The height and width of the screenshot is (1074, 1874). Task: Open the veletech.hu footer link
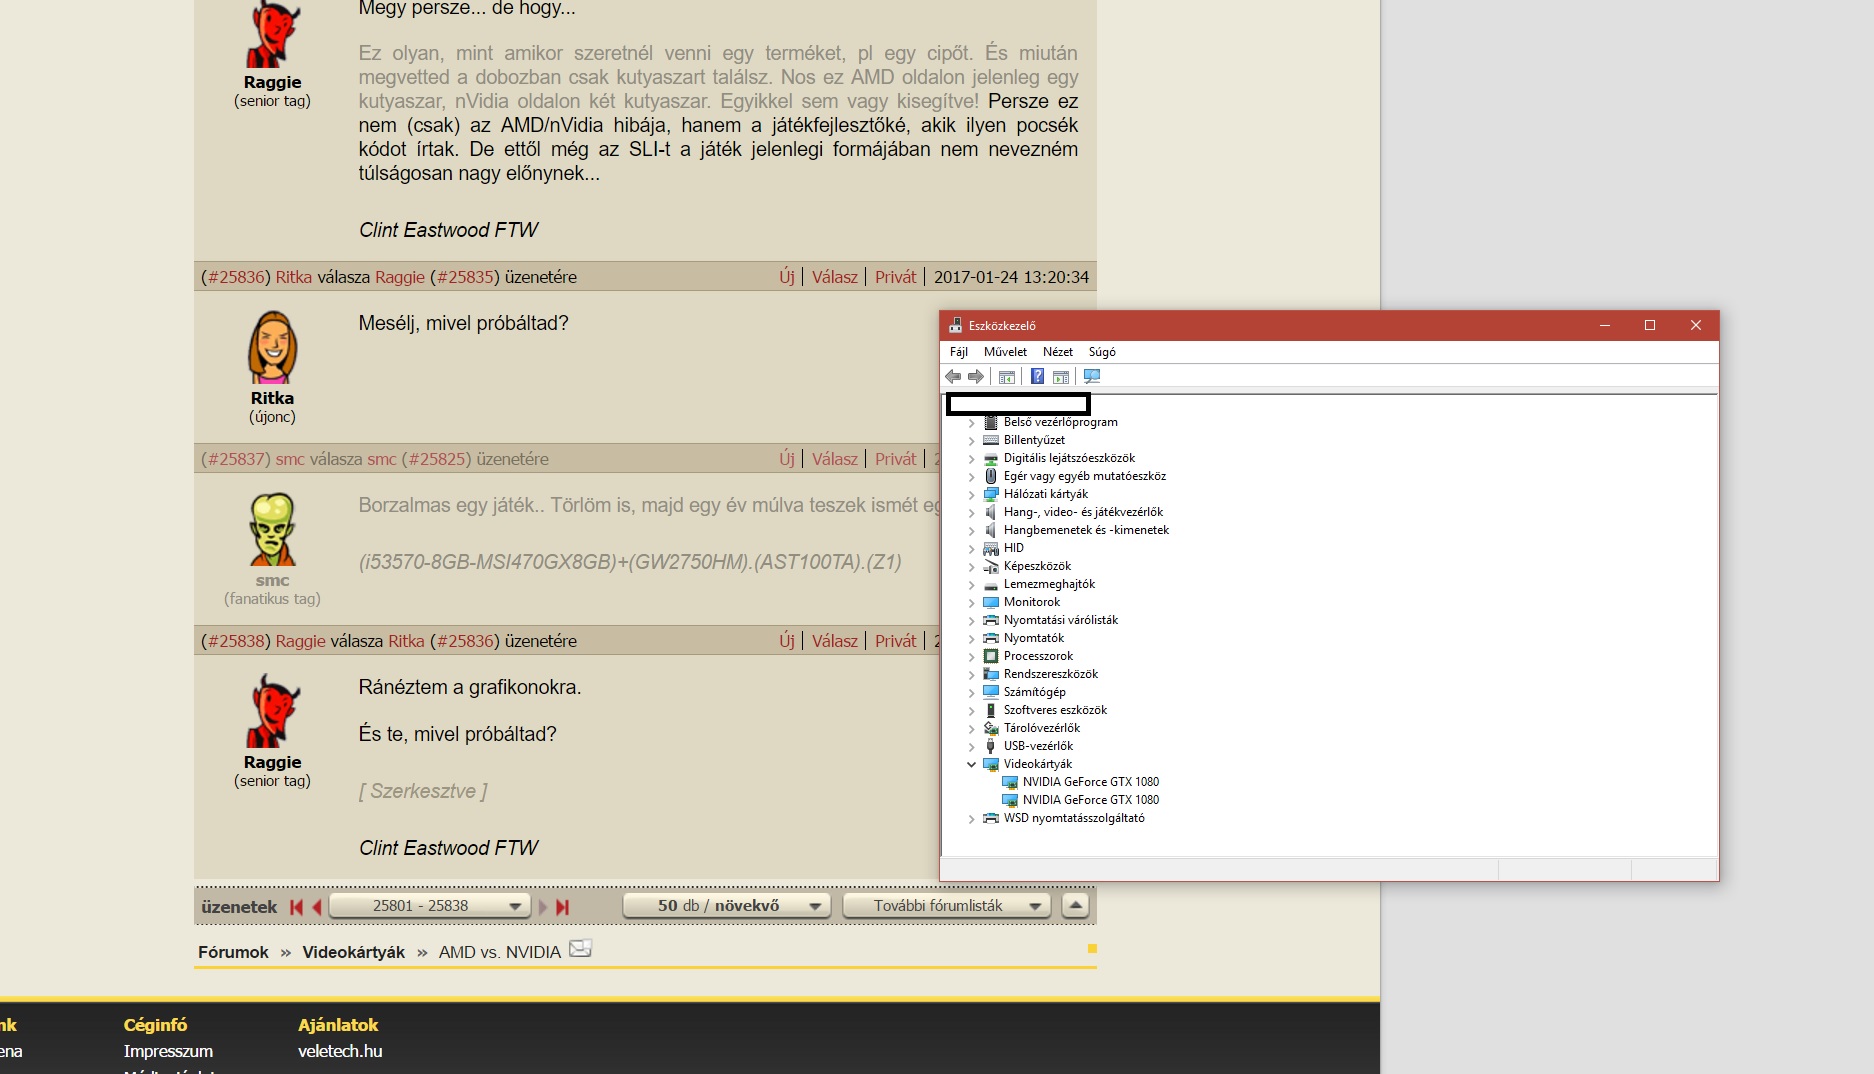[340, 1051]
